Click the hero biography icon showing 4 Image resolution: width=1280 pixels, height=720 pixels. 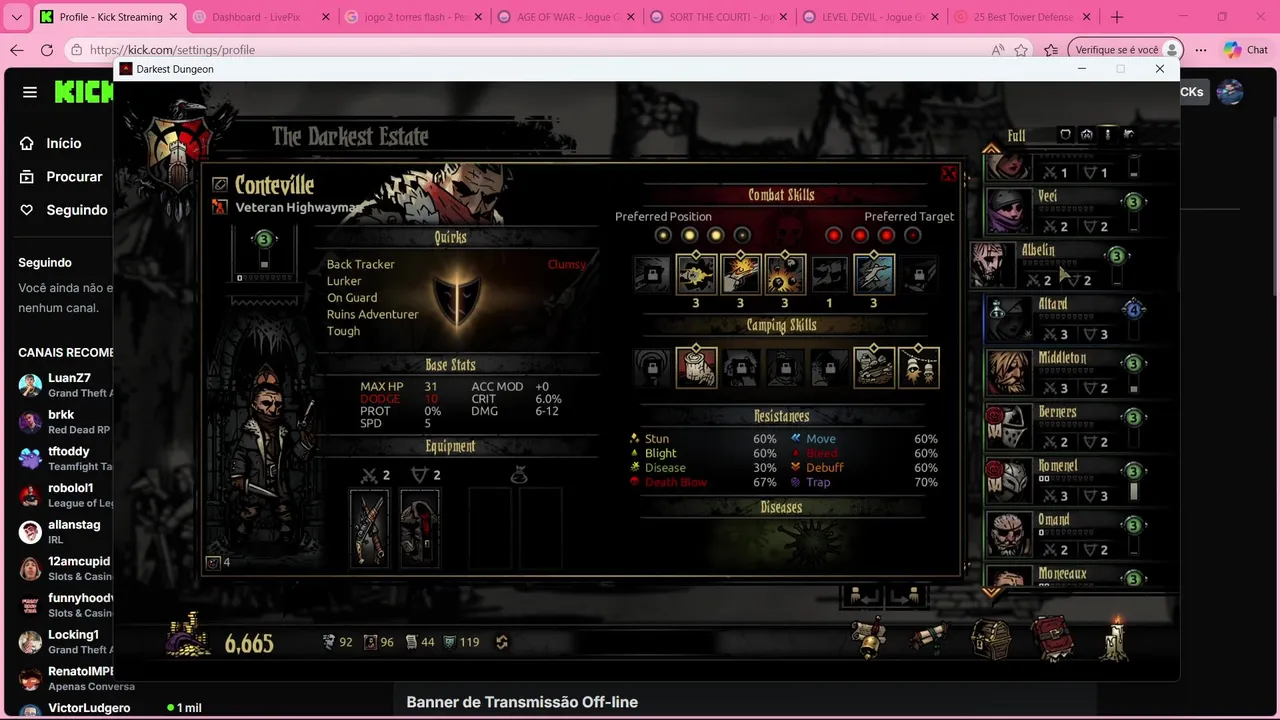(x=213, y=562)
